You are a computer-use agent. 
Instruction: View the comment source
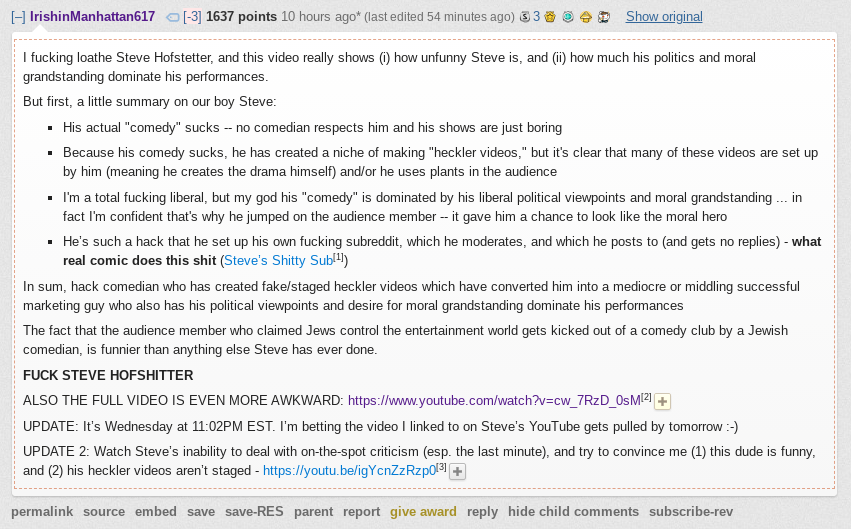pos(104,512)
